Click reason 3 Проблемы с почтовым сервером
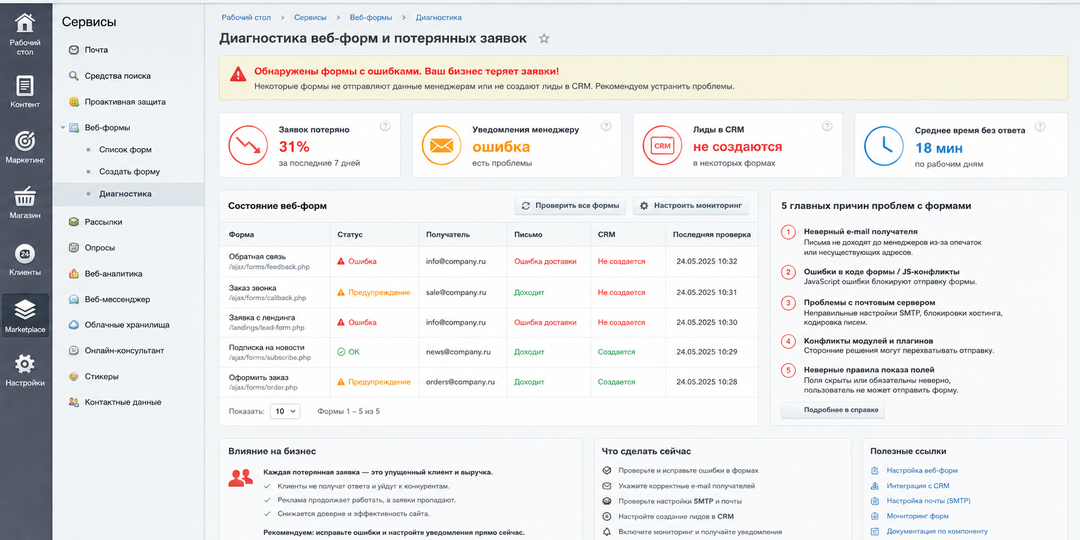 870,302
